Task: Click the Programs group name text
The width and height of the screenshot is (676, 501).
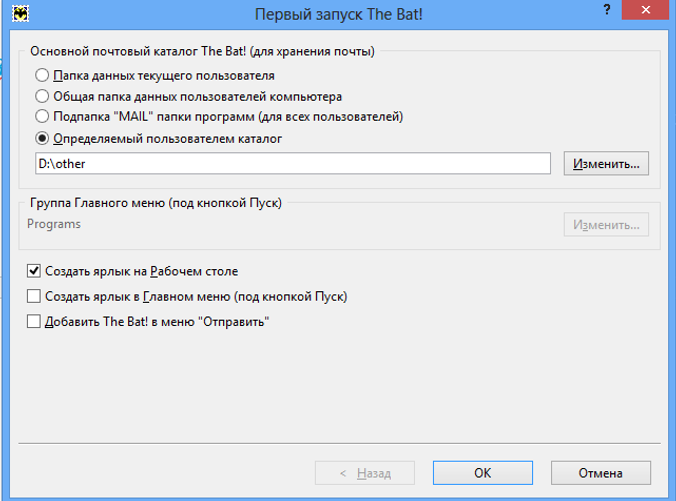Action: coord(55,224)
